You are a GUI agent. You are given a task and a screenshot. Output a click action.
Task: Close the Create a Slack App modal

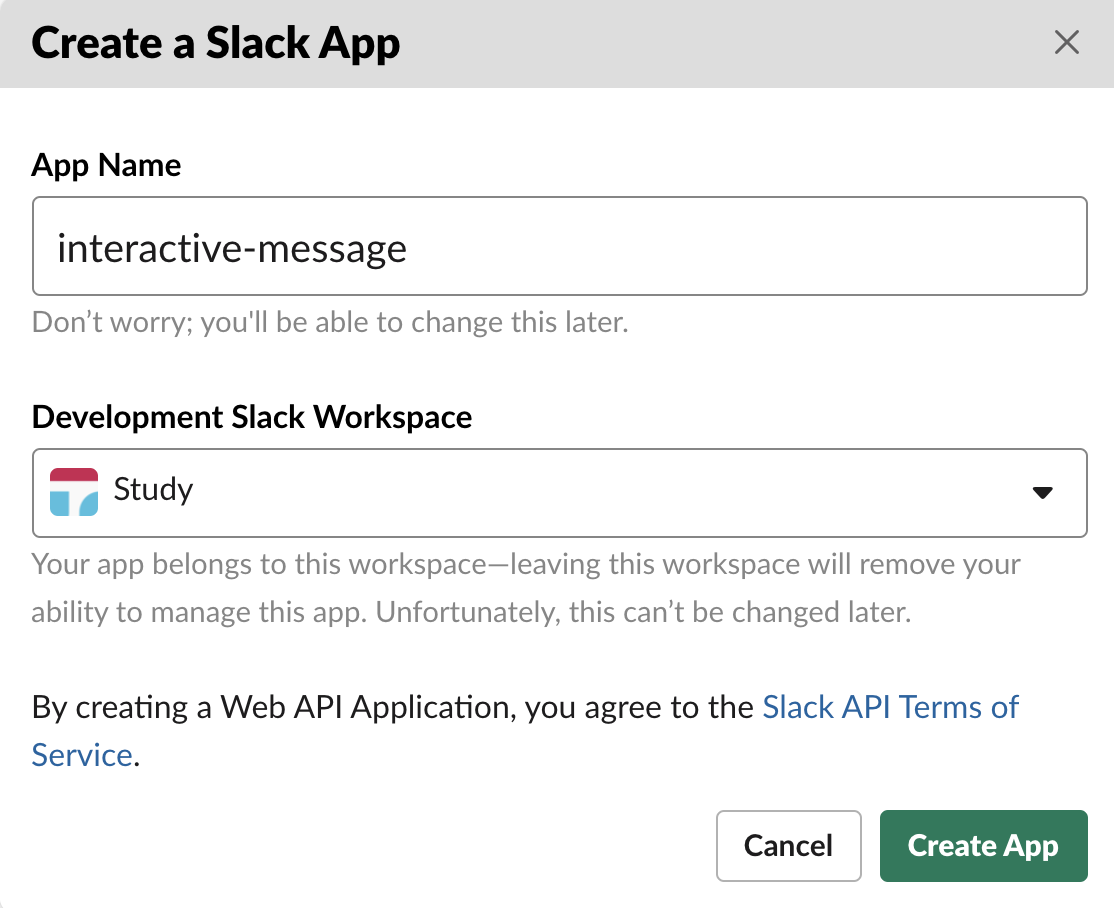point(1066,43)
